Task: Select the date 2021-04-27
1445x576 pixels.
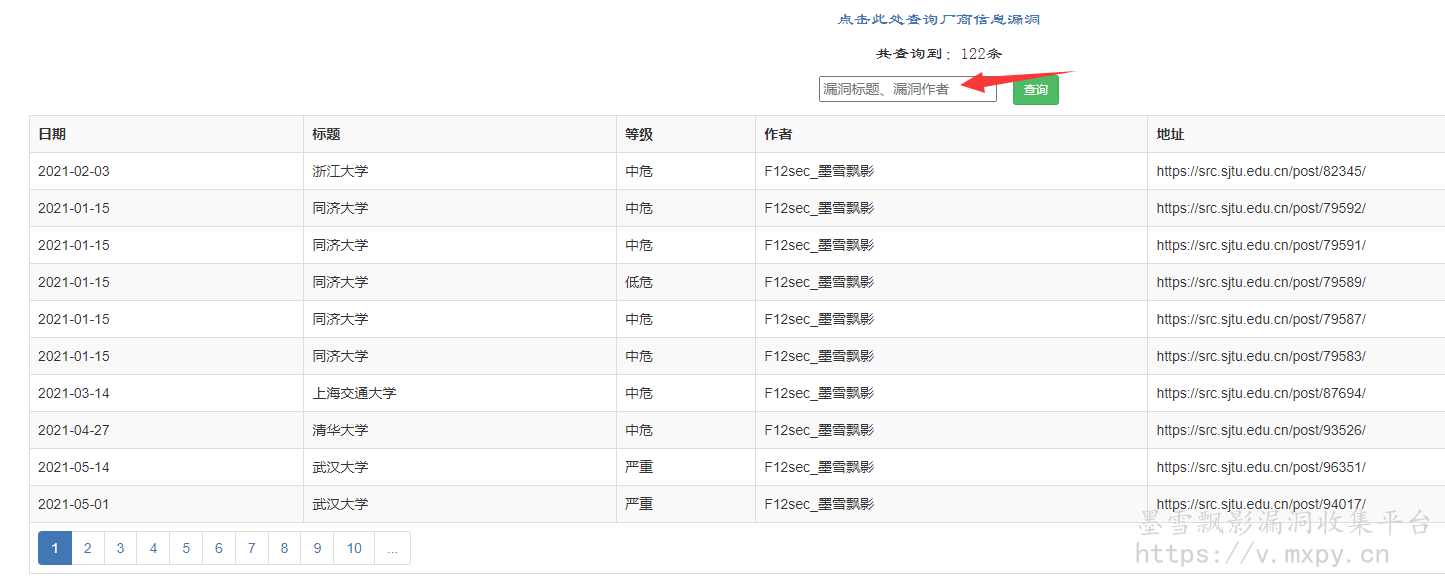Action: [x=74, y=430]
